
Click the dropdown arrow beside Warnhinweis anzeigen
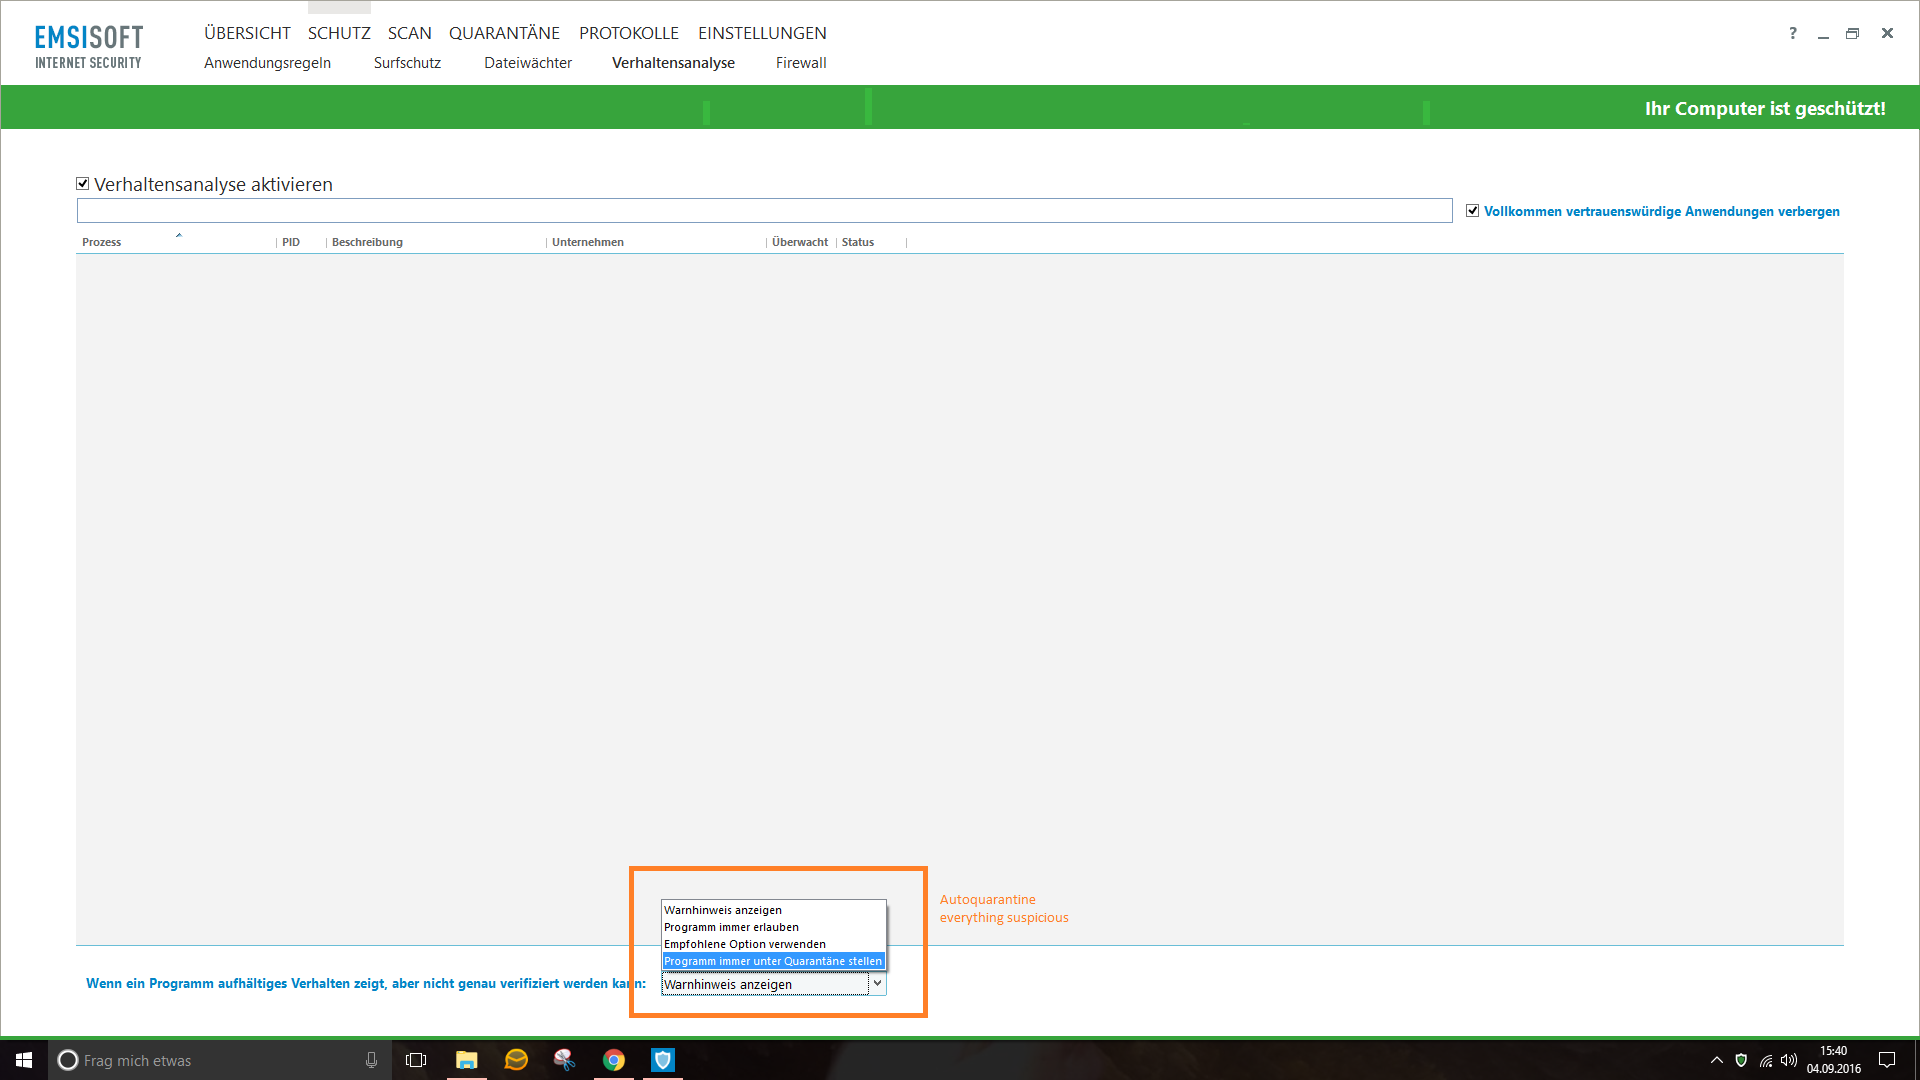tap(877, 984)
